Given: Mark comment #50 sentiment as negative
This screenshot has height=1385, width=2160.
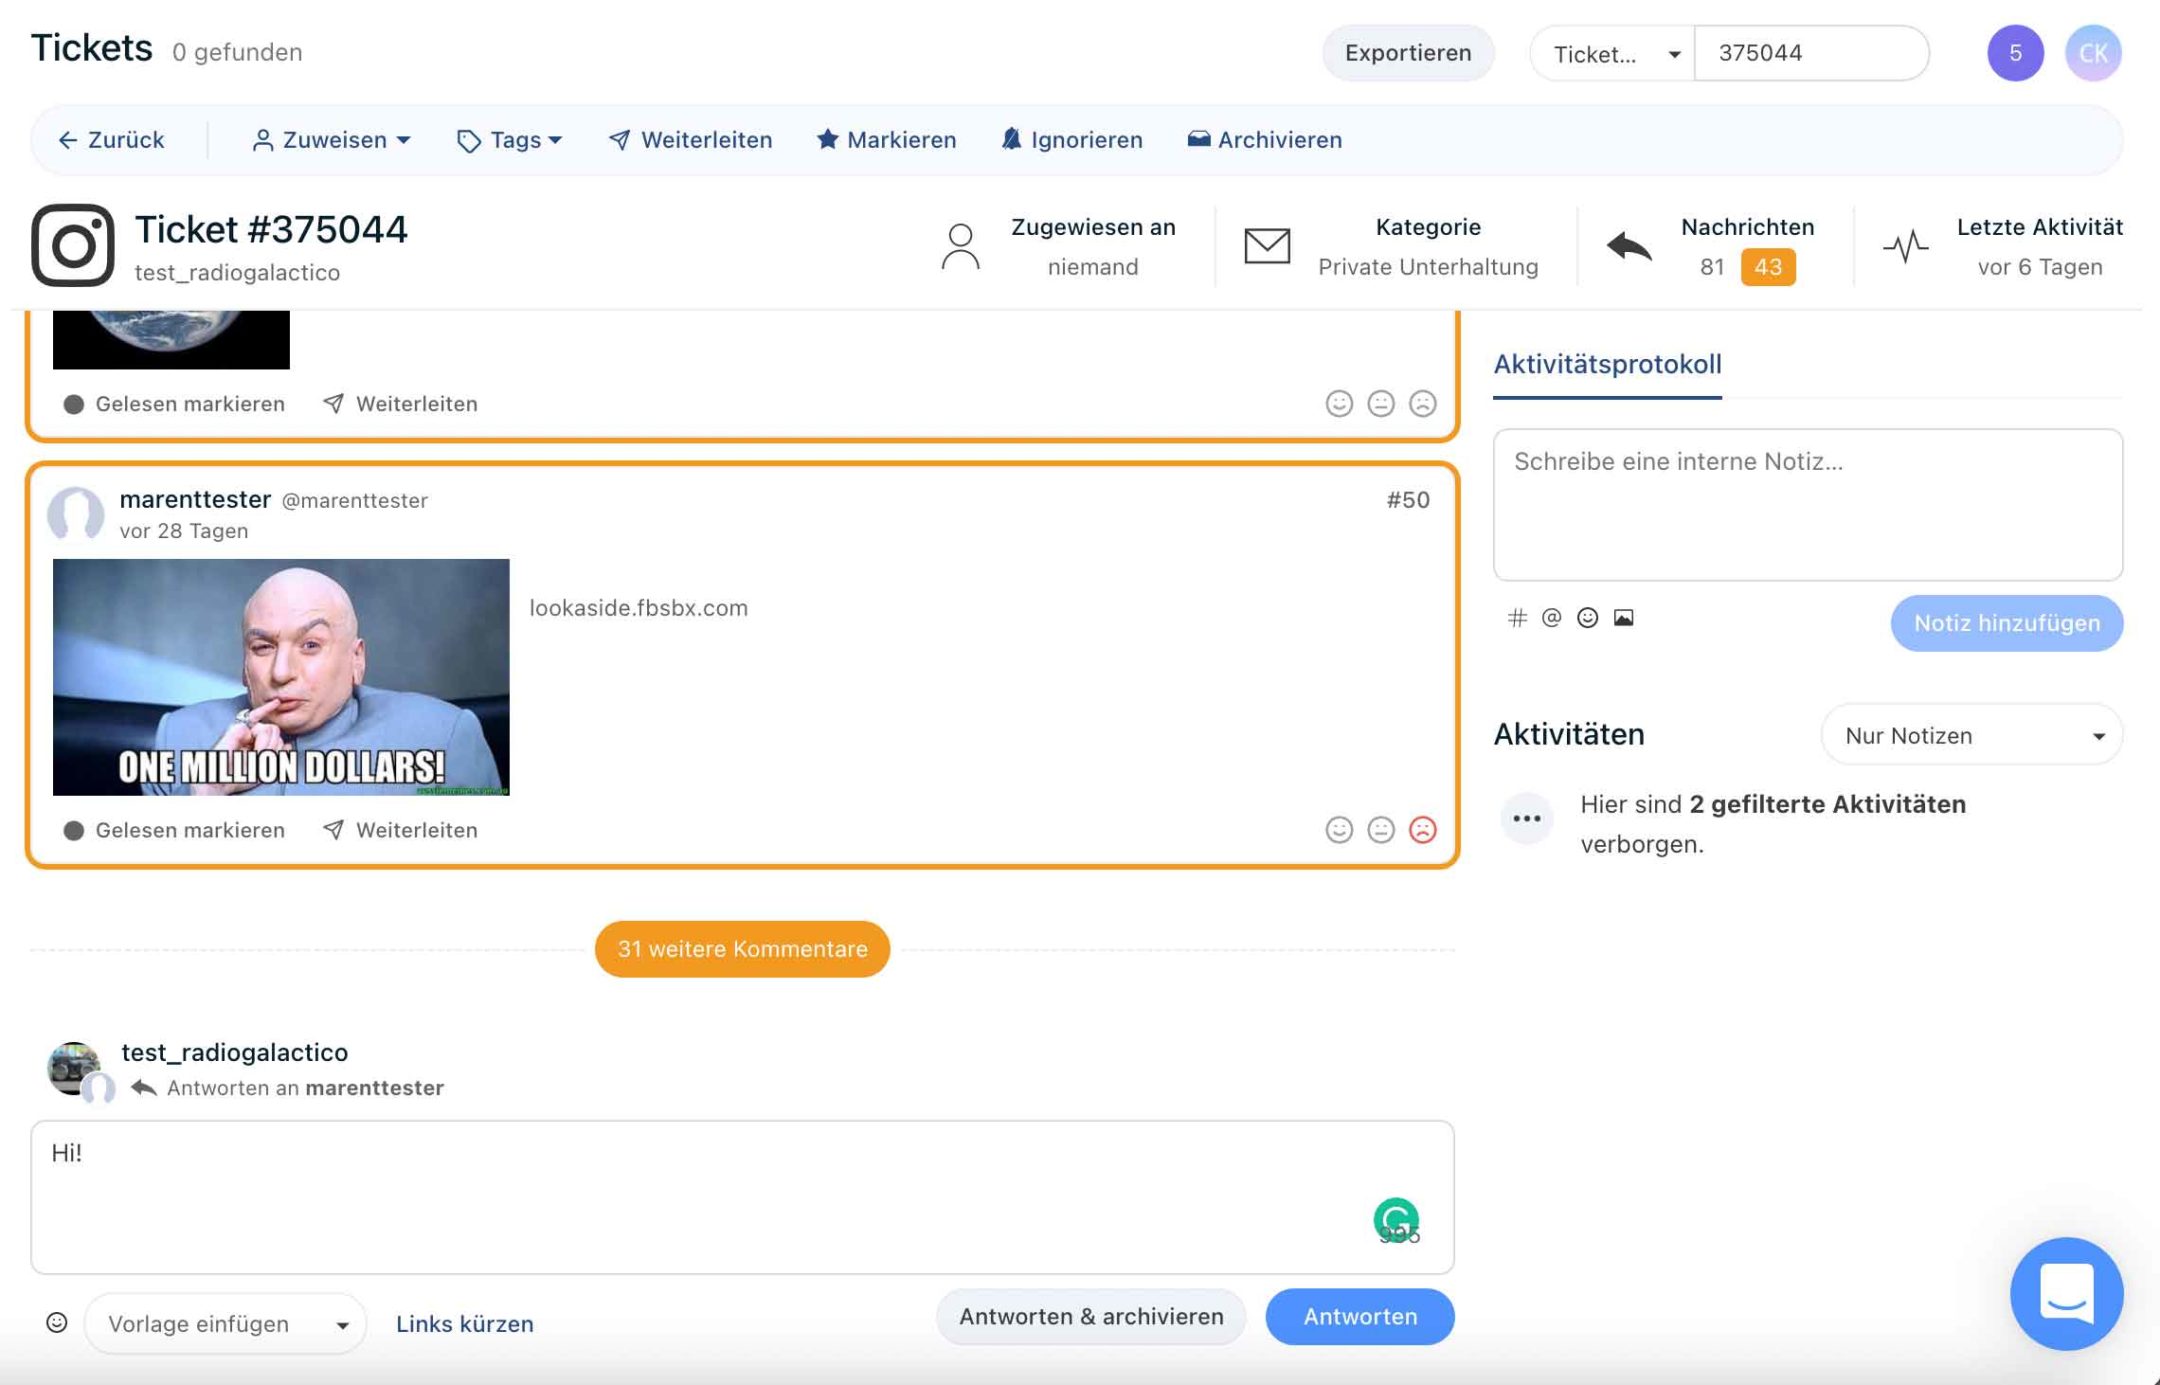Looking at the screenshot, I should [1423, 830].
